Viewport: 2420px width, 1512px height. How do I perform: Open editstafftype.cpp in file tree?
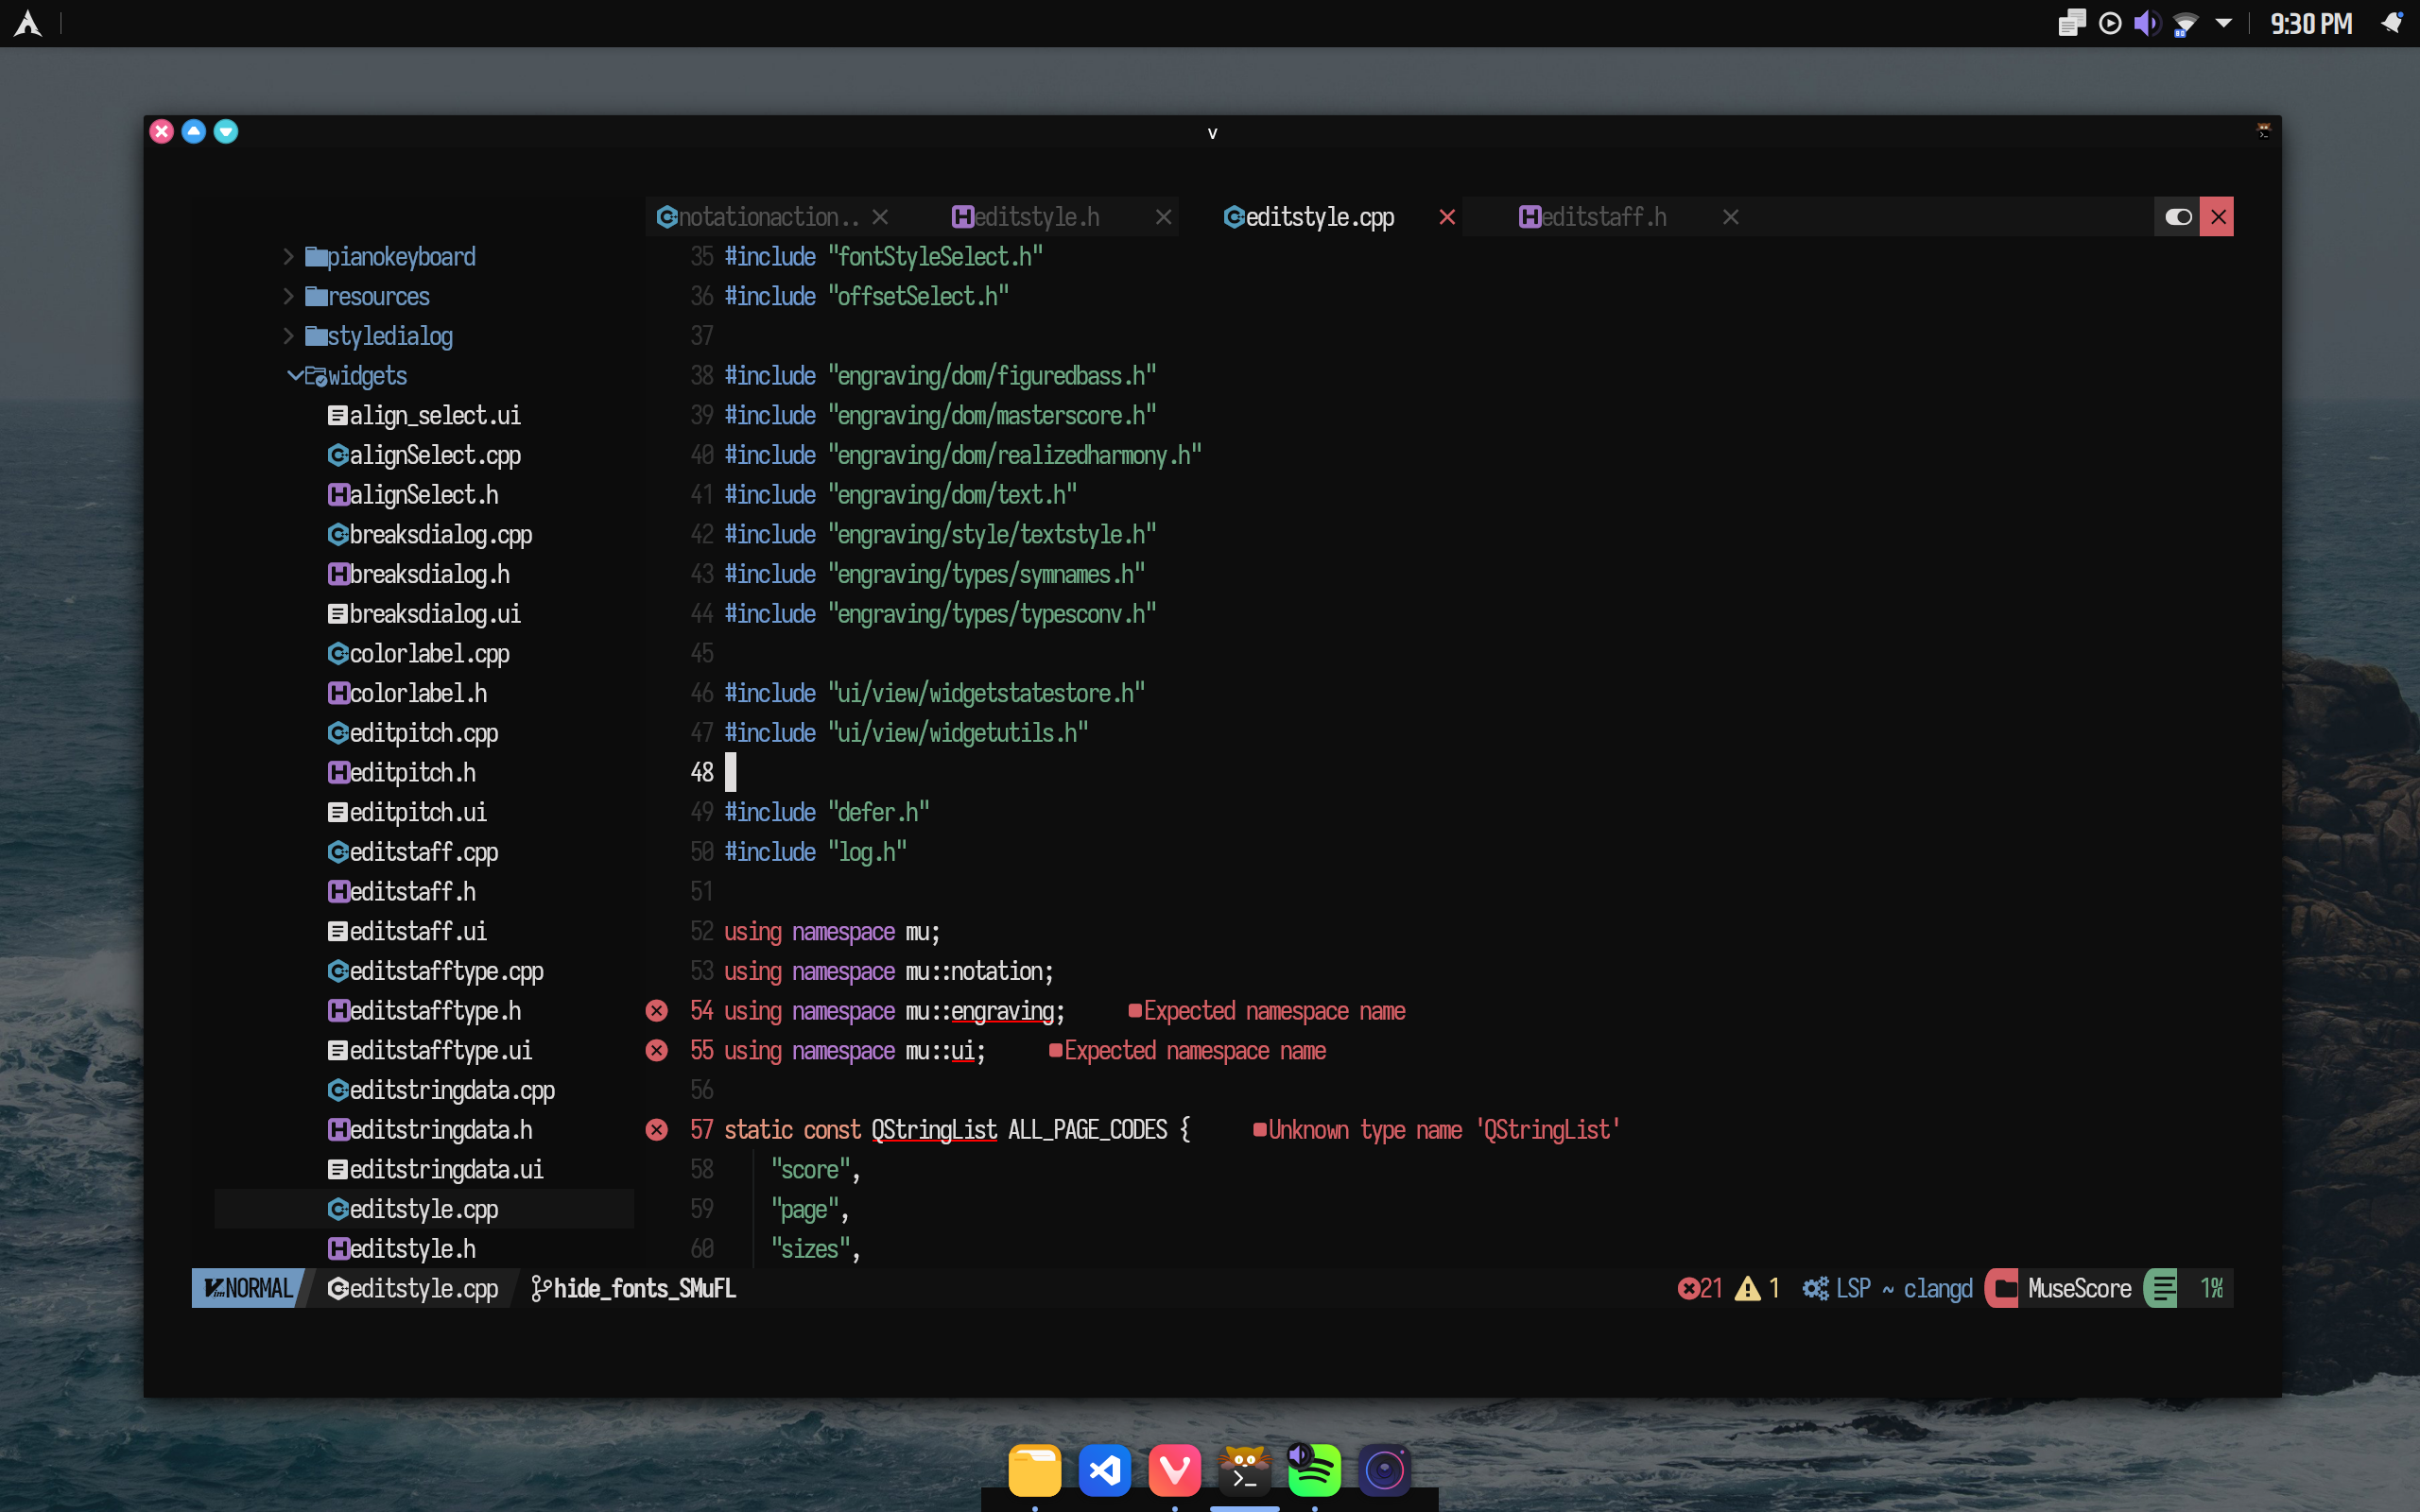point(444,971)
